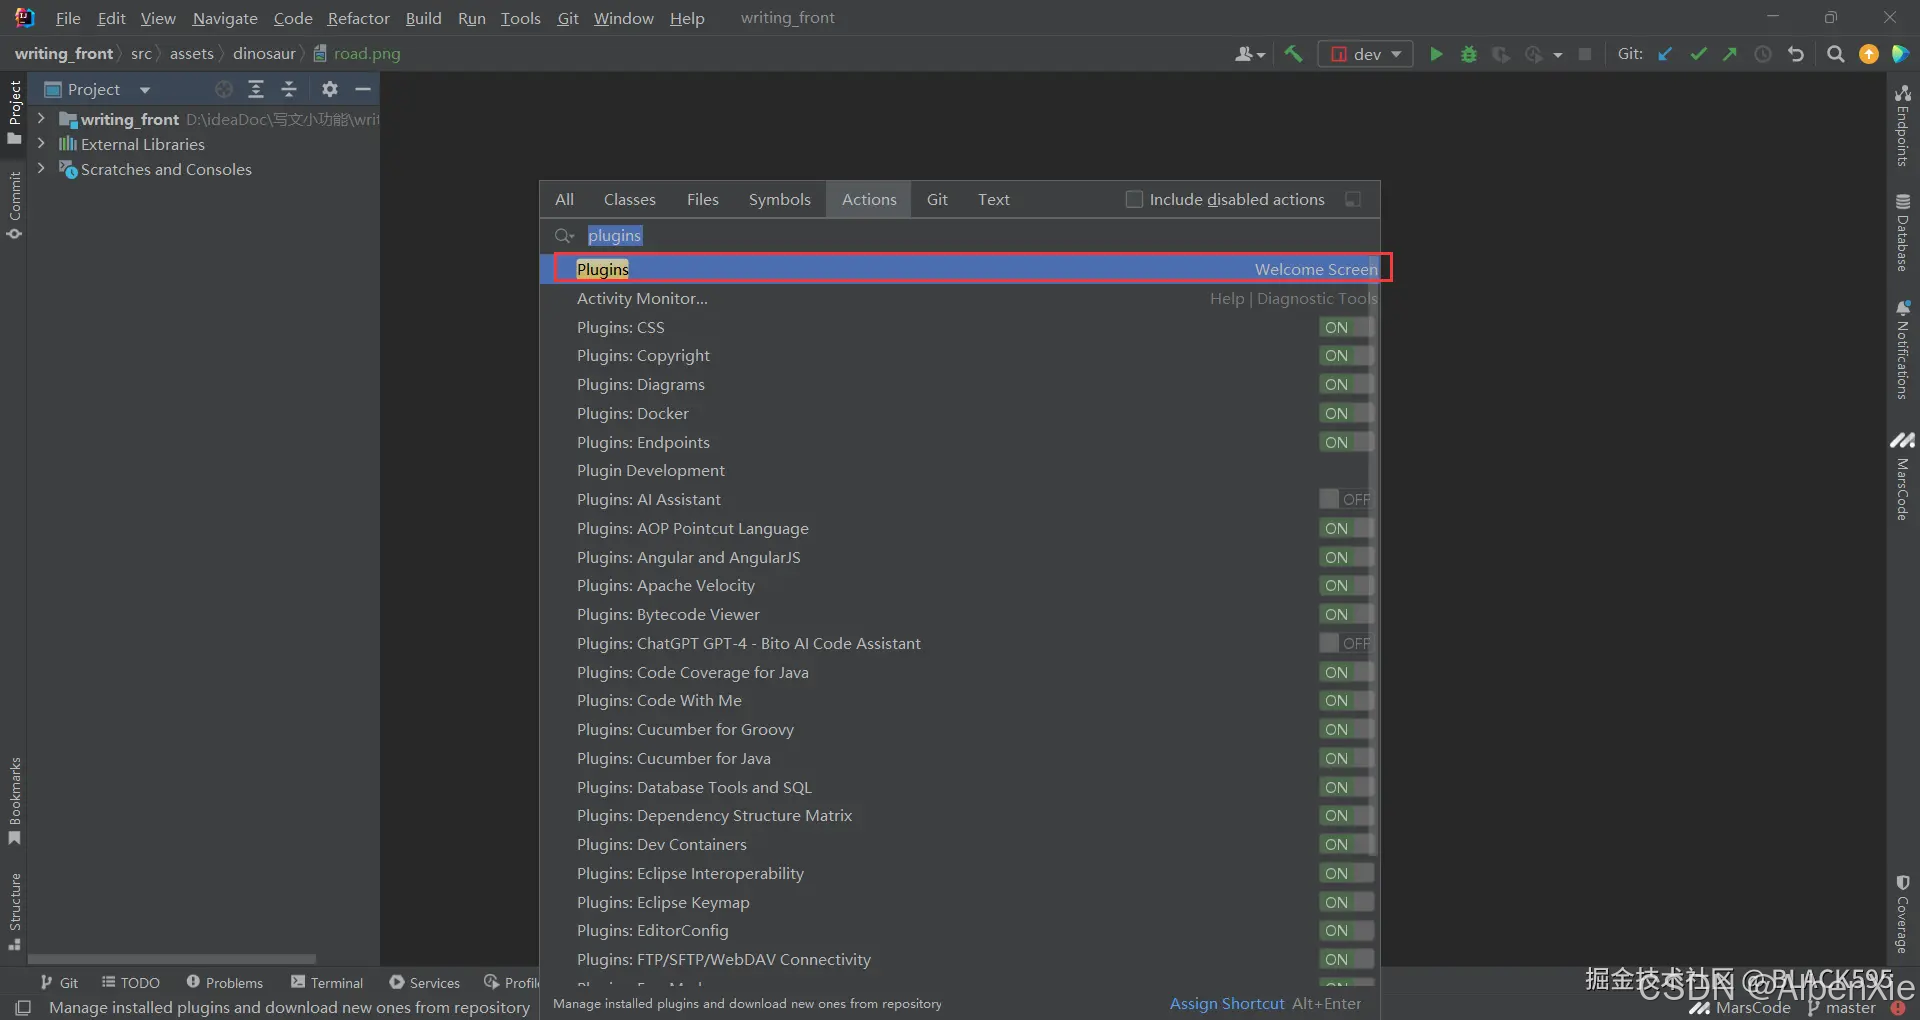Click the Rollback undo icon
1920x1020 pixels.
[1796, 54]
